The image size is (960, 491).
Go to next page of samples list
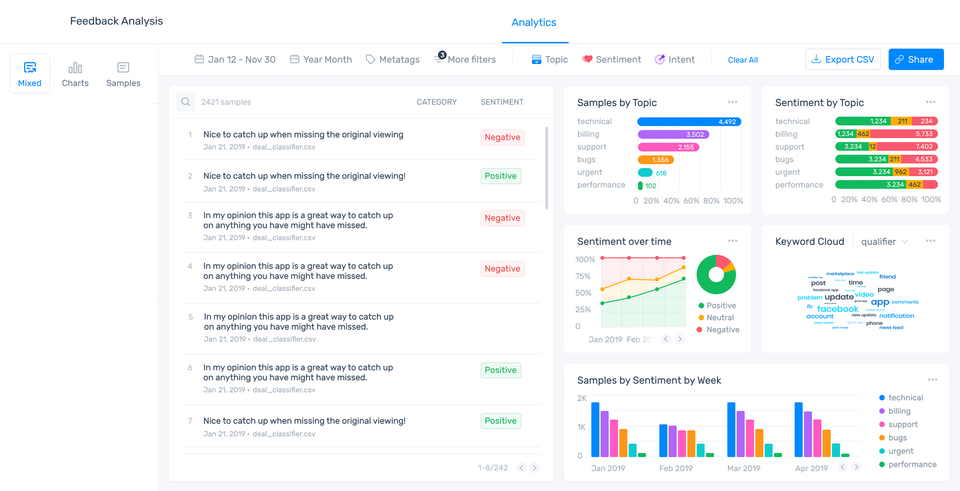click(535, 468)
